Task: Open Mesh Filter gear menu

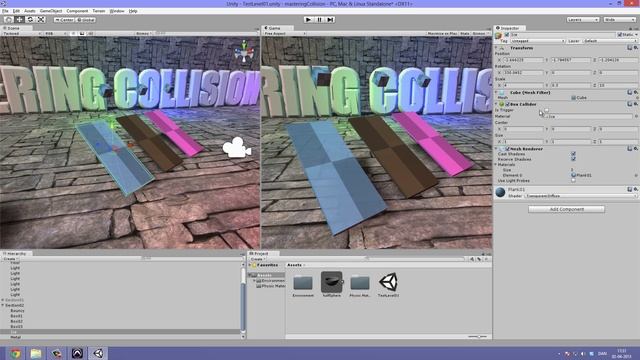Action: 636,93
